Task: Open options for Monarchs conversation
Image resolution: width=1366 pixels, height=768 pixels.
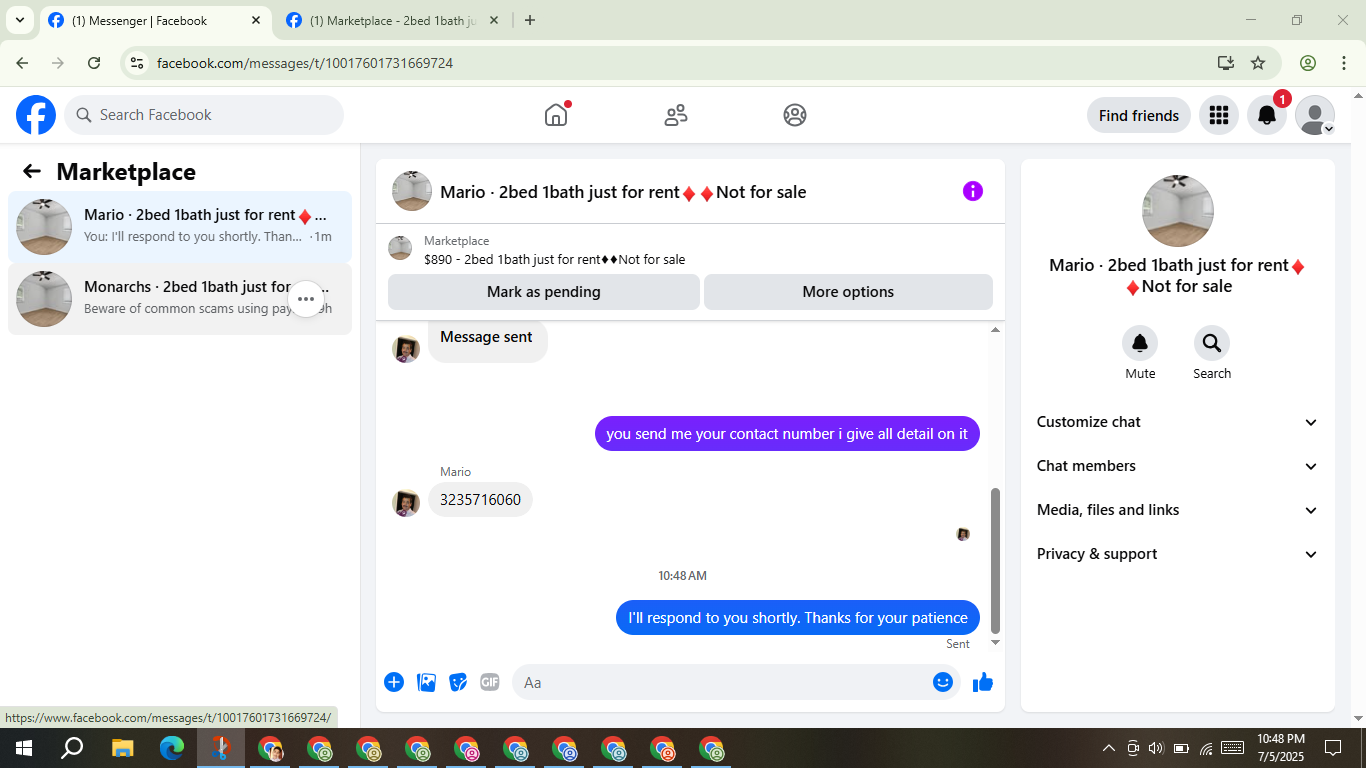Action: coord(306,298)
